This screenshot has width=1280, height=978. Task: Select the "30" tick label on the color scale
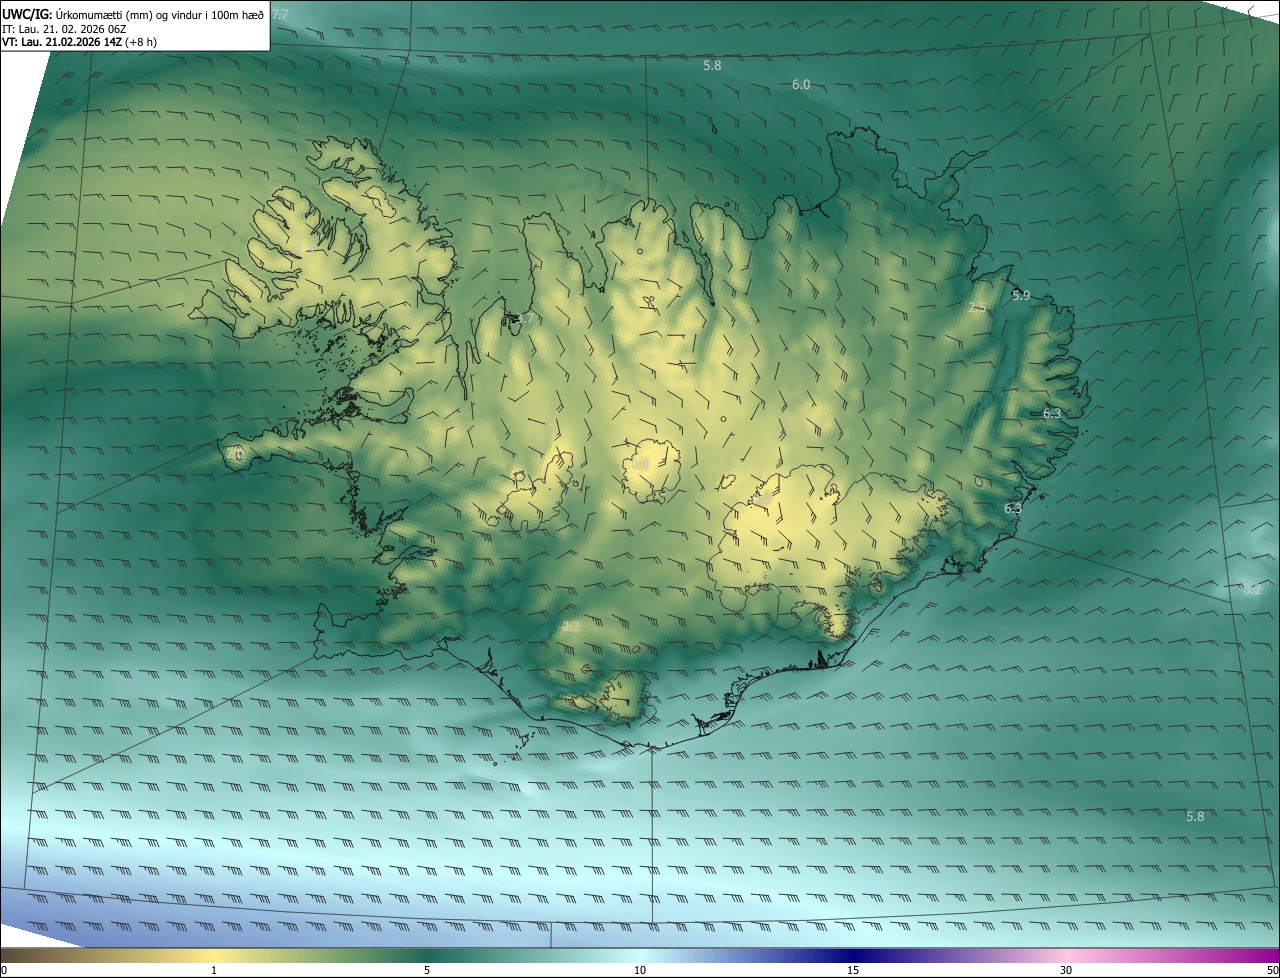[x=1066, y=970]
